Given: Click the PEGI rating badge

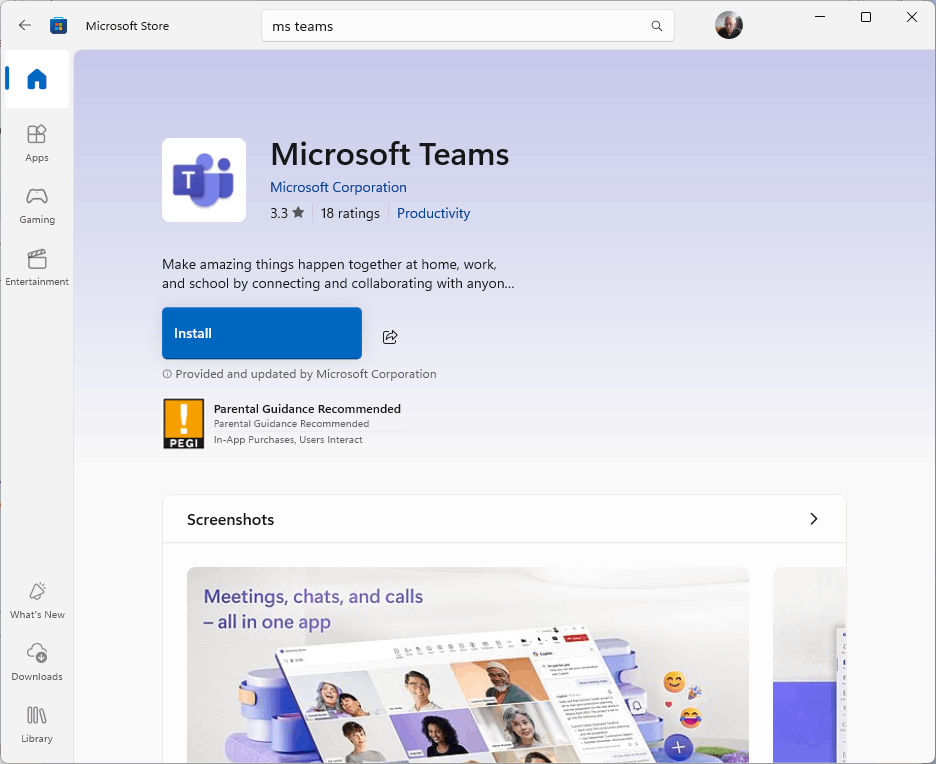Looking at the screenshot, I should coord(184,424).
